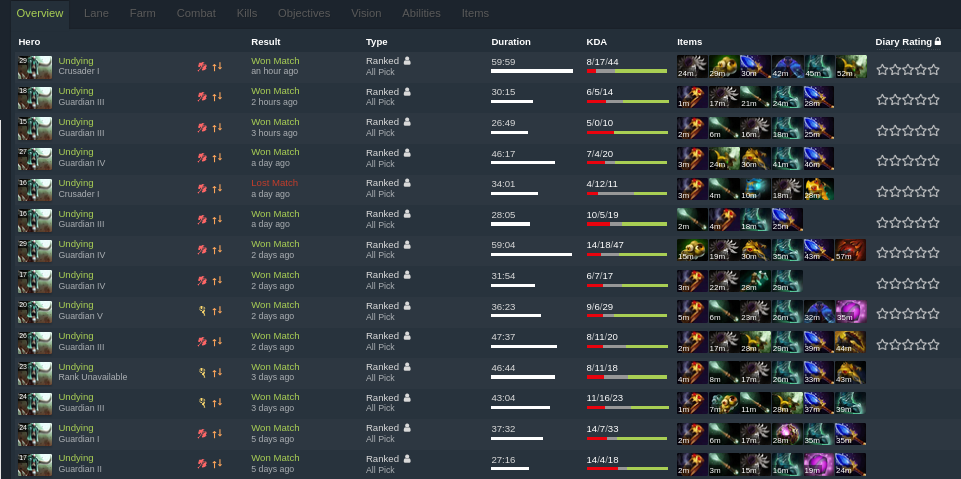Click party icon beside Ranked in 26:49 match

coord(407,122)
